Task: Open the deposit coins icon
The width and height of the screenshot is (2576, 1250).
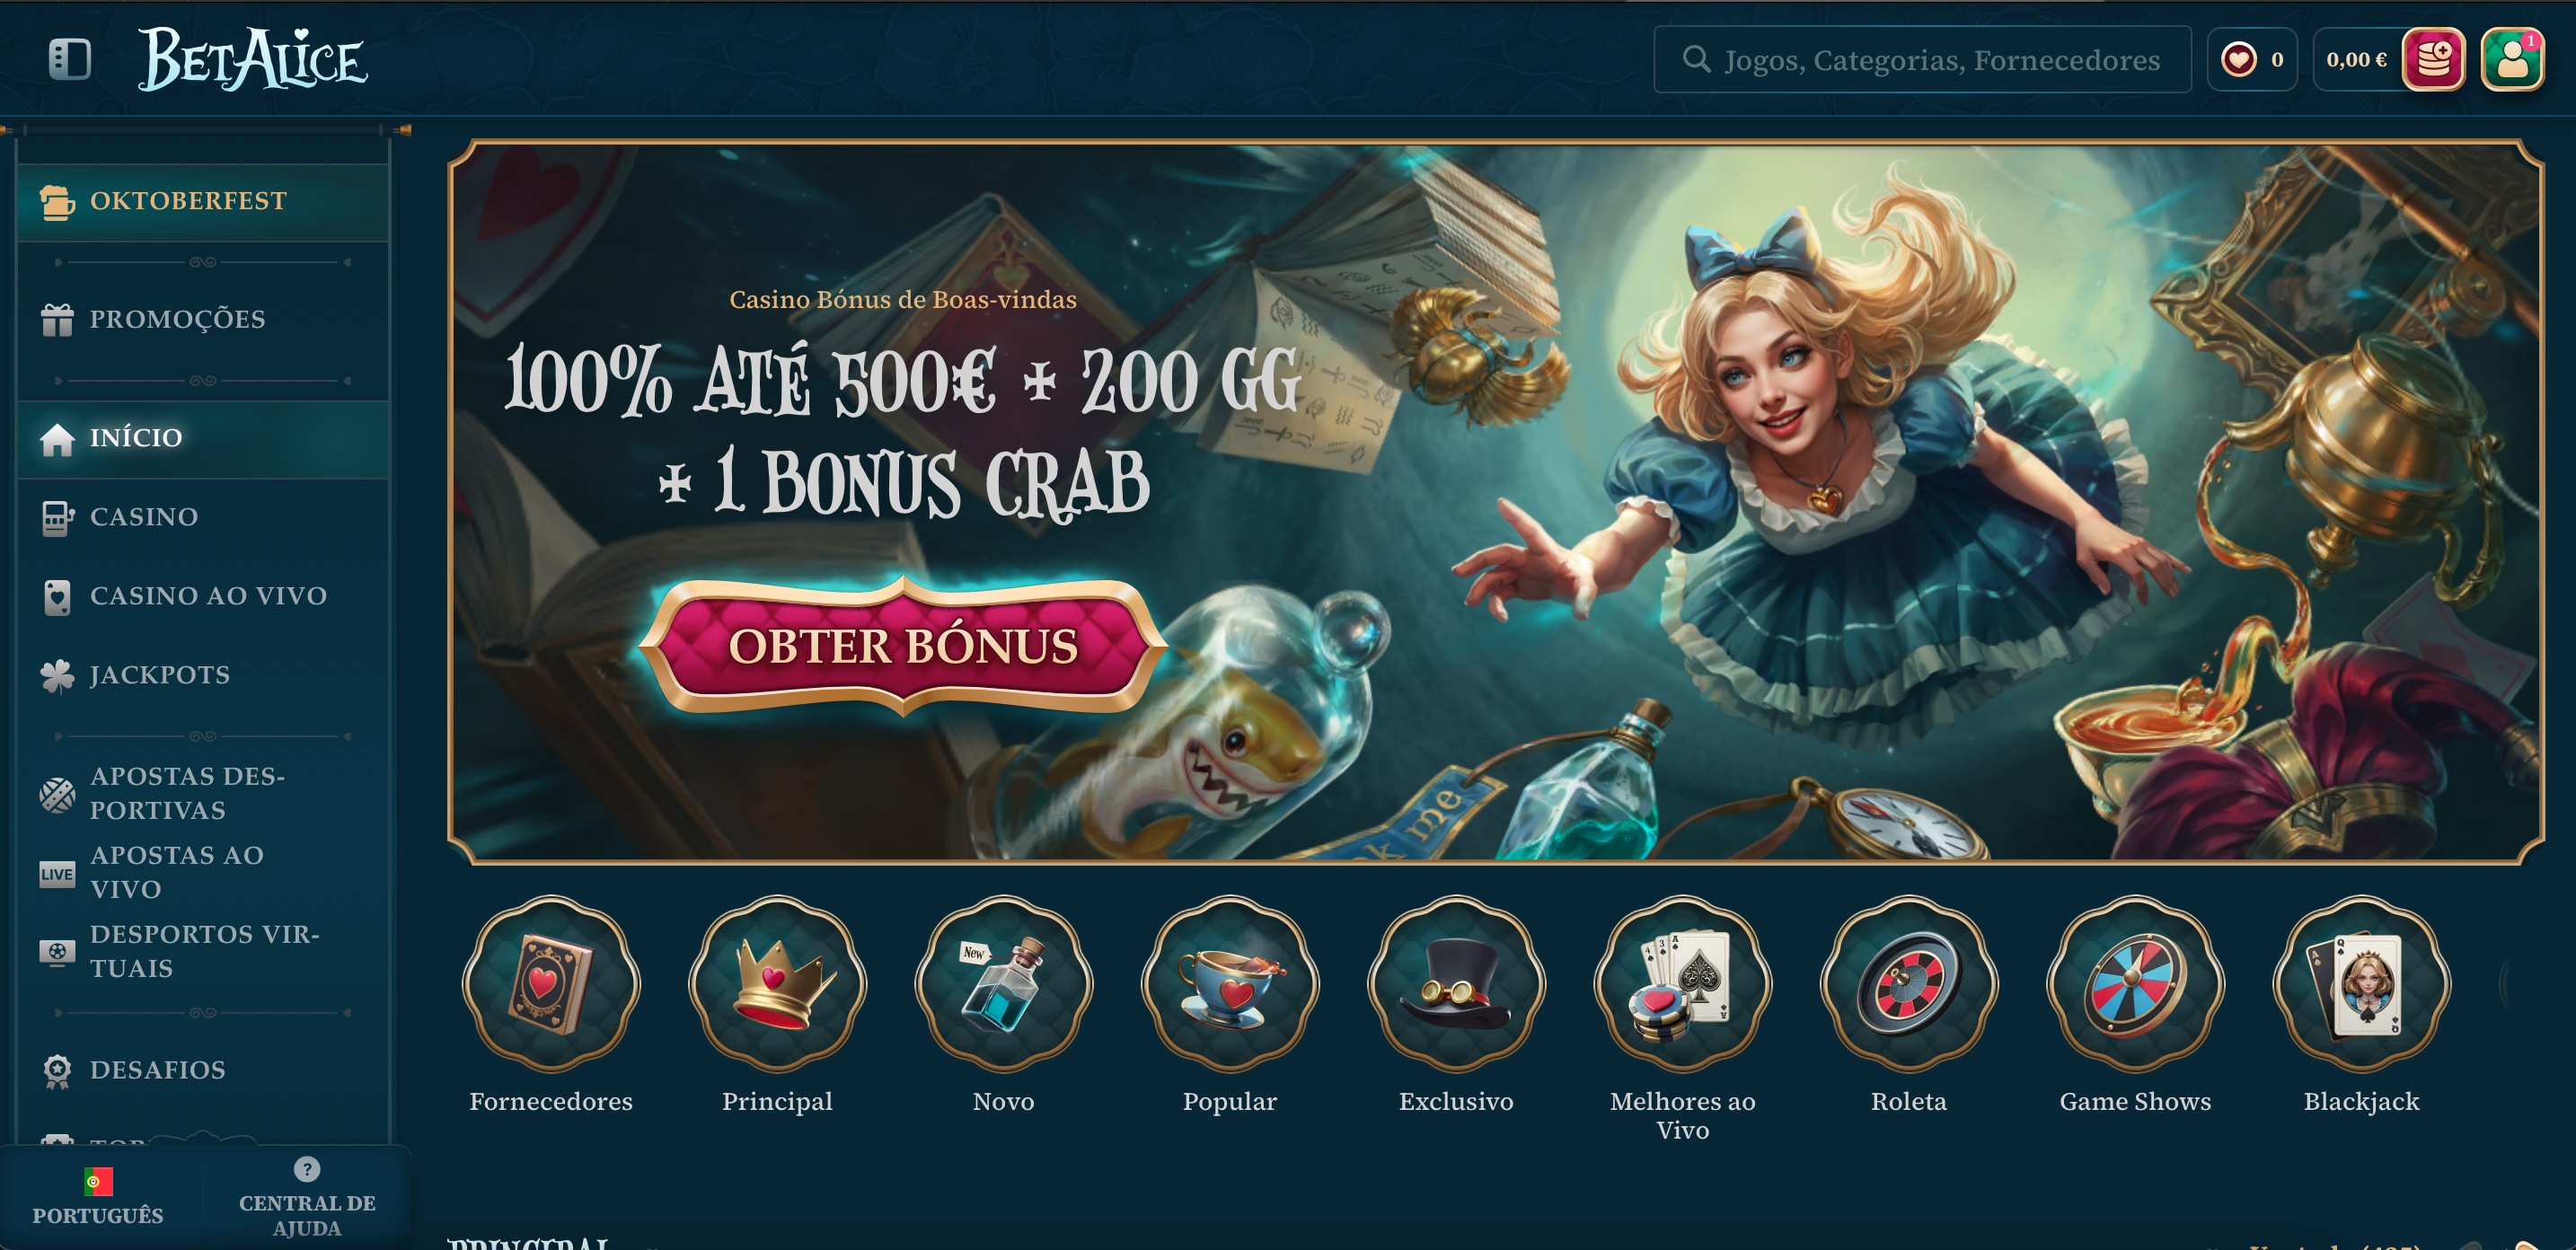Action: point(2434,59)
